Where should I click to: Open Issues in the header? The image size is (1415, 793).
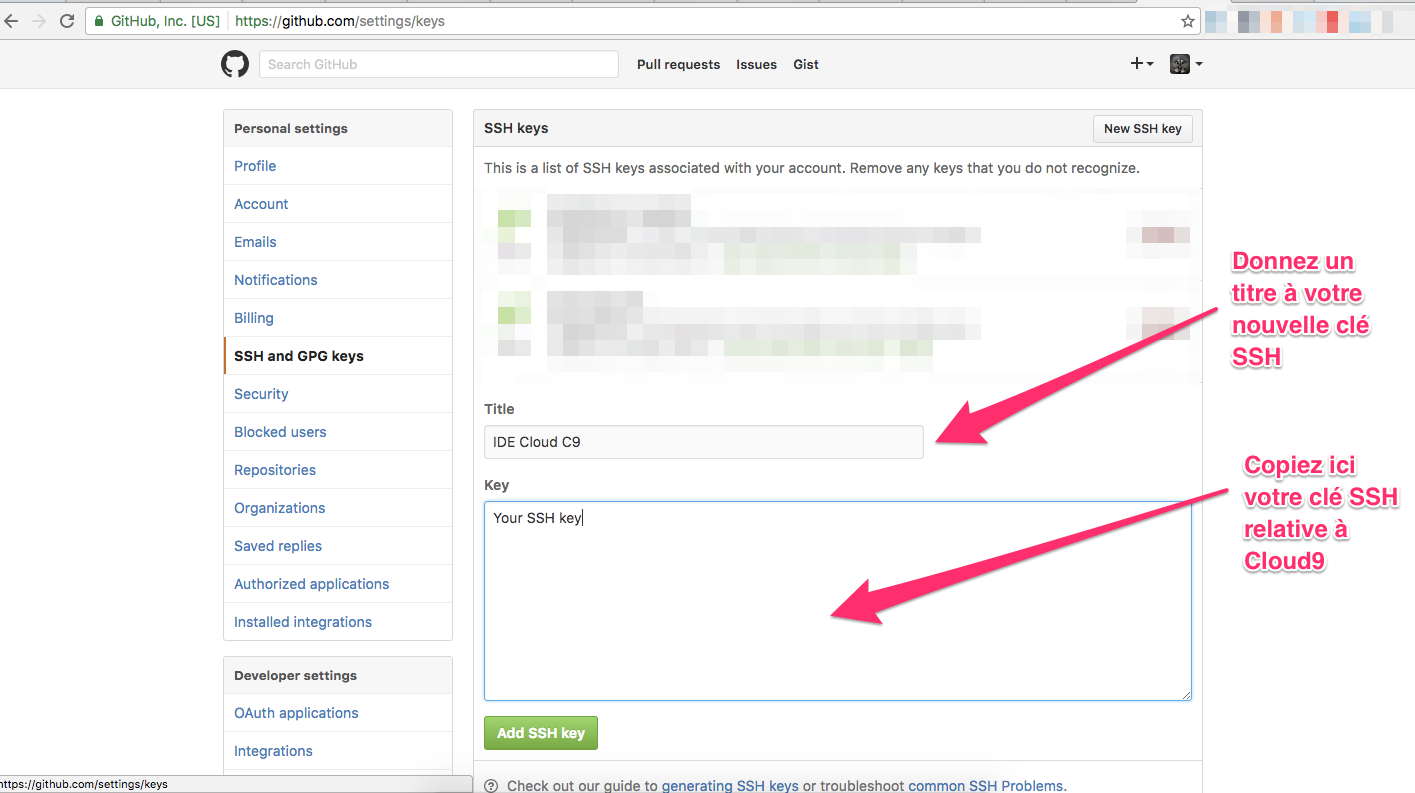point(756,64)
